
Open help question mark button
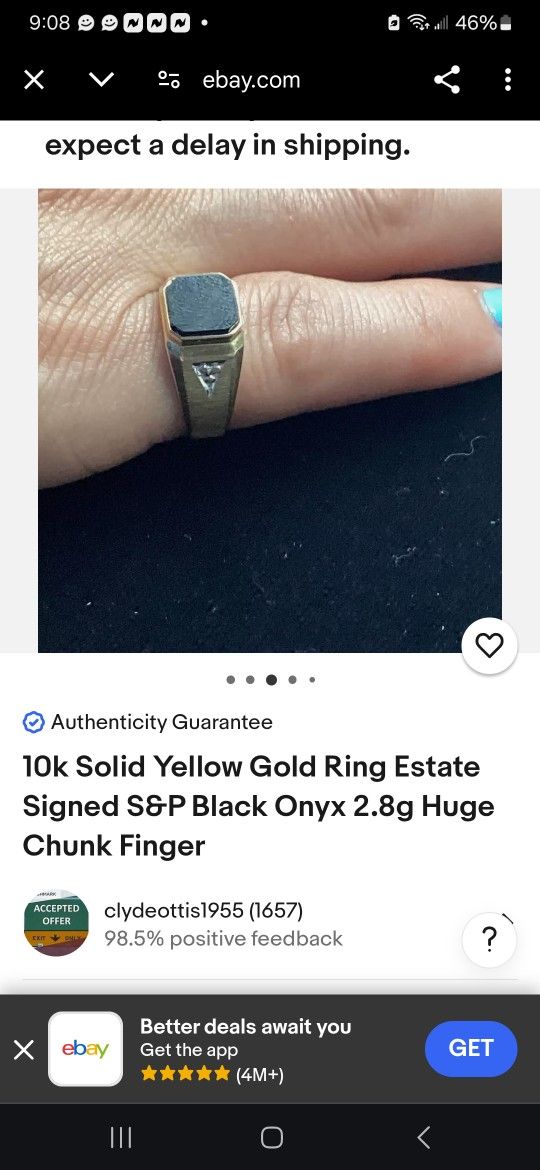(489, 940)
